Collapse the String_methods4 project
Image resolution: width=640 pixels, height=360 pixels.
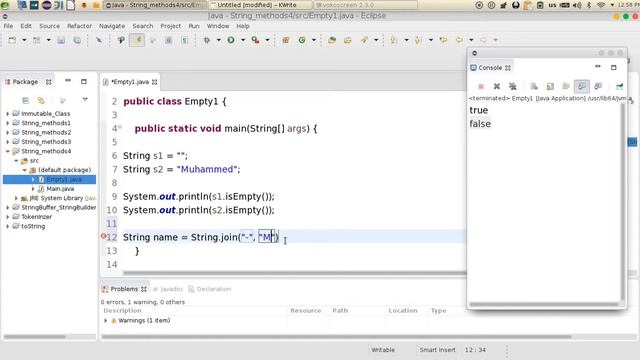(7, 151)
